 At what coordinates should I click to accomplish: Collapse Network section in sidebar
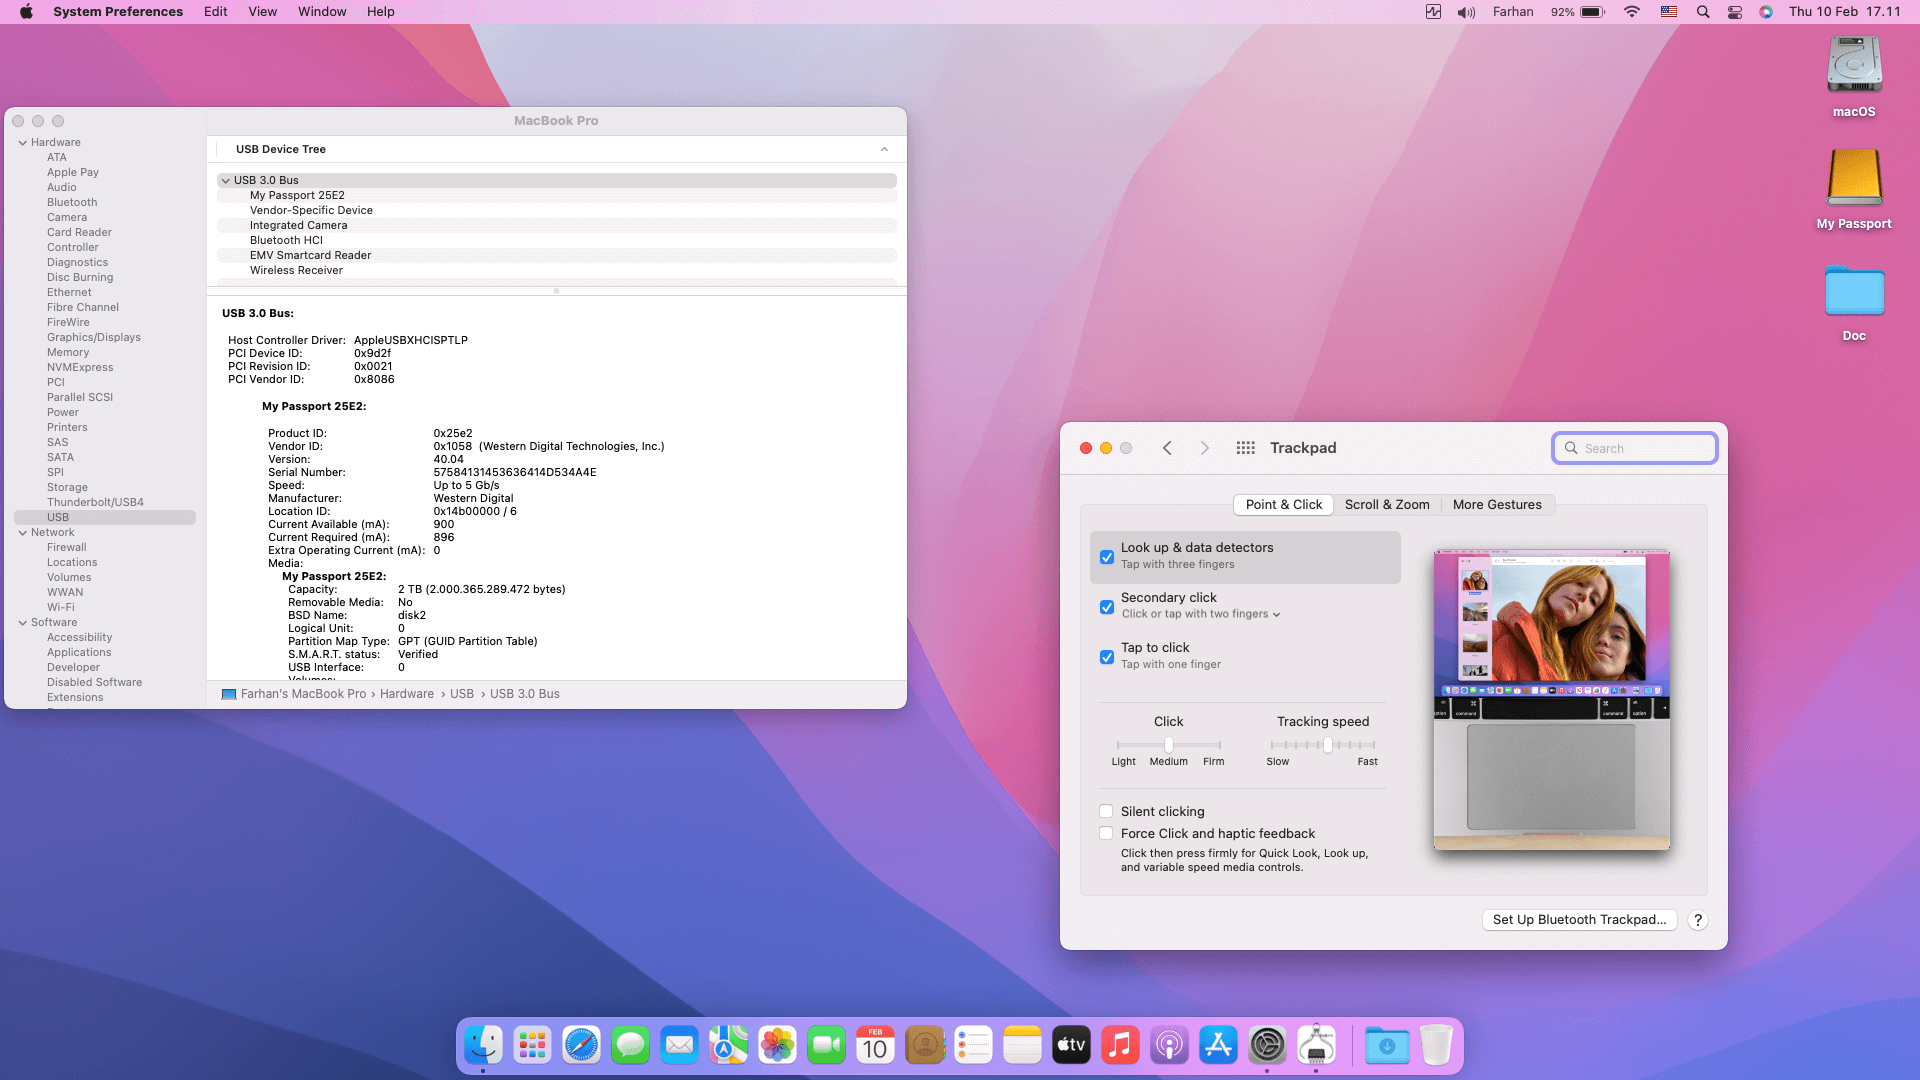[x=22, y=532]
